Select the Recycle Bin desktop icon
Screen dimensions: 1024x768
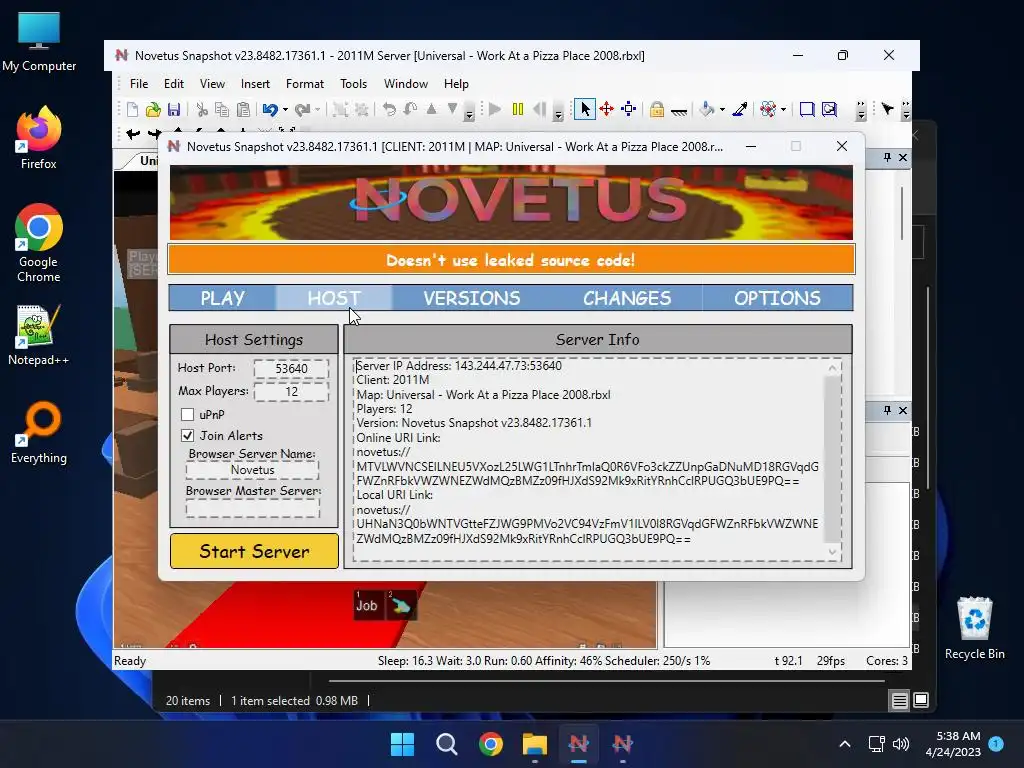pyautogui.click(x=974, y=628)
